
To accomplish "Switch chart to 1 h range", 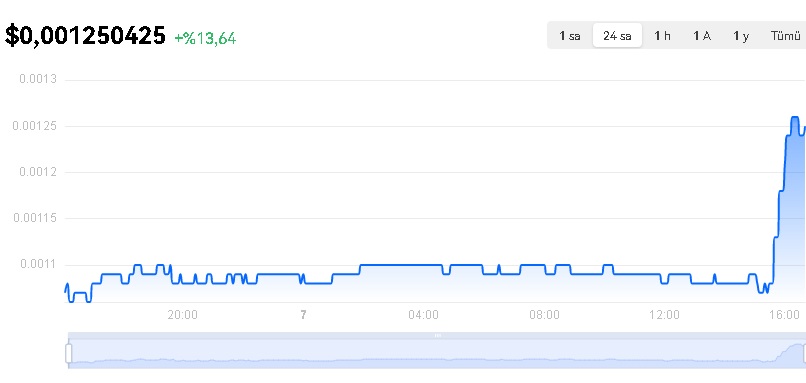I will (662, 35).
